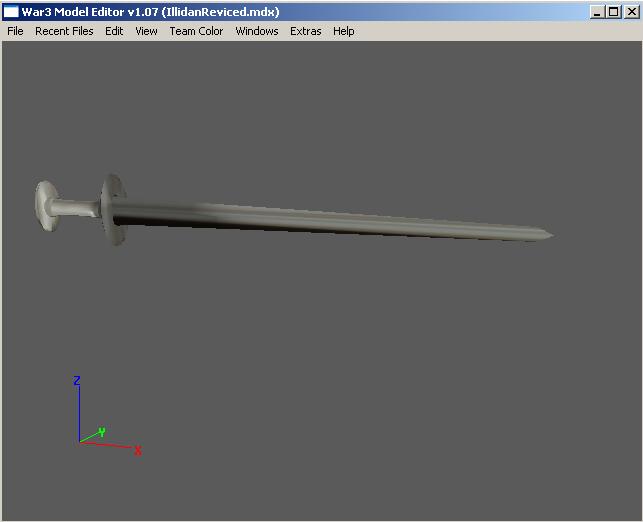Maximize the War3 Model Editor window
Viewport: 643px width, 522px height.
tap(614, 12)
